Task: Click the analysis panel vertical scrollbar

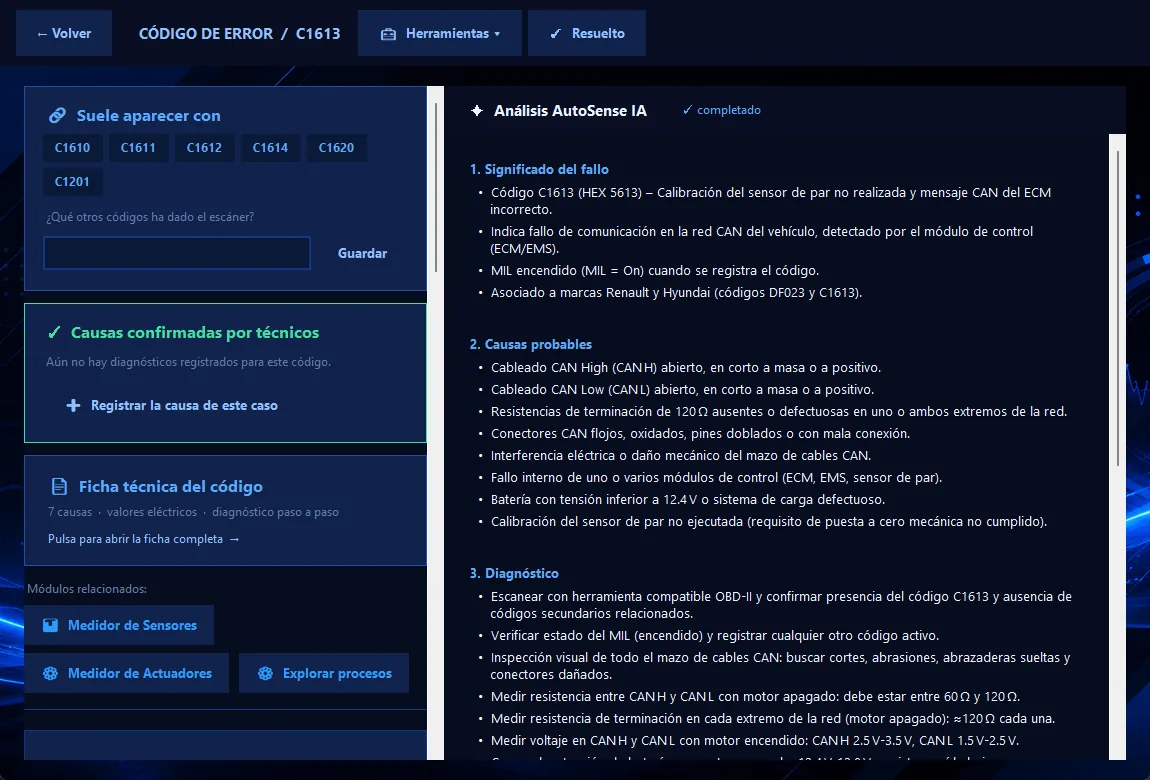Action: pyautogui.click(x=1117, y=308)
